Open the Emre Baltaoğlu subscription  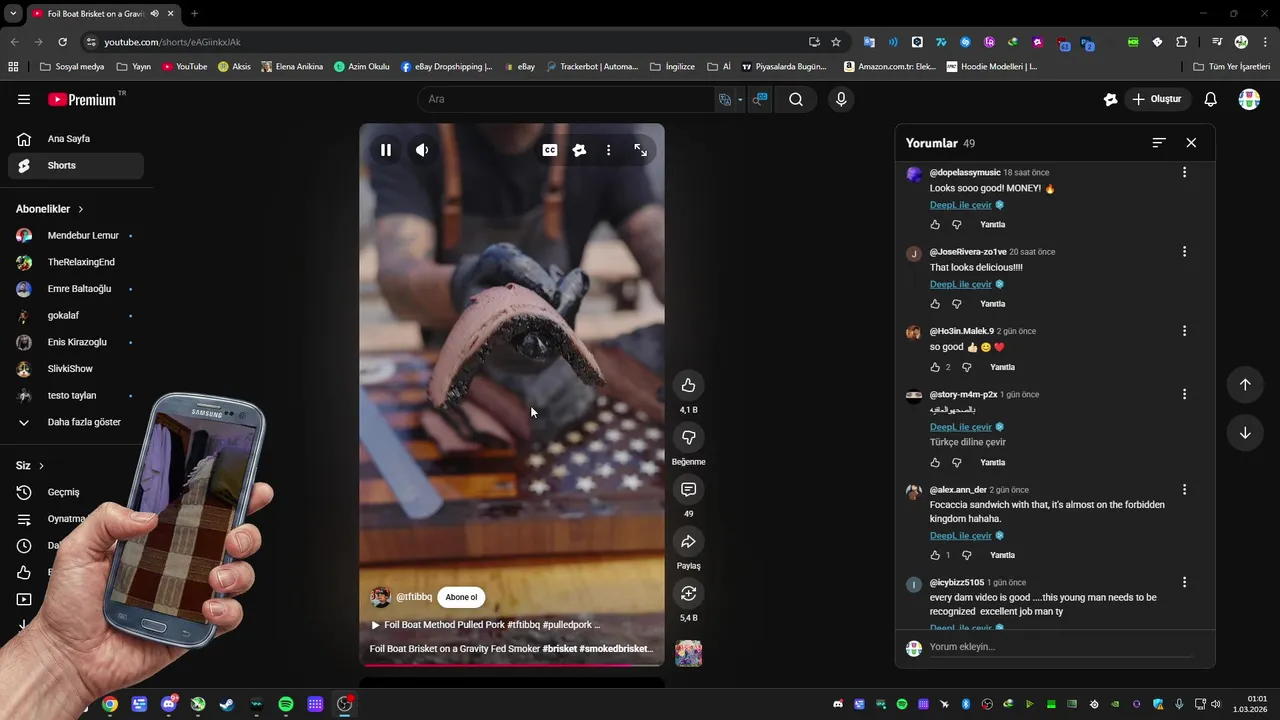pos(76,289)
